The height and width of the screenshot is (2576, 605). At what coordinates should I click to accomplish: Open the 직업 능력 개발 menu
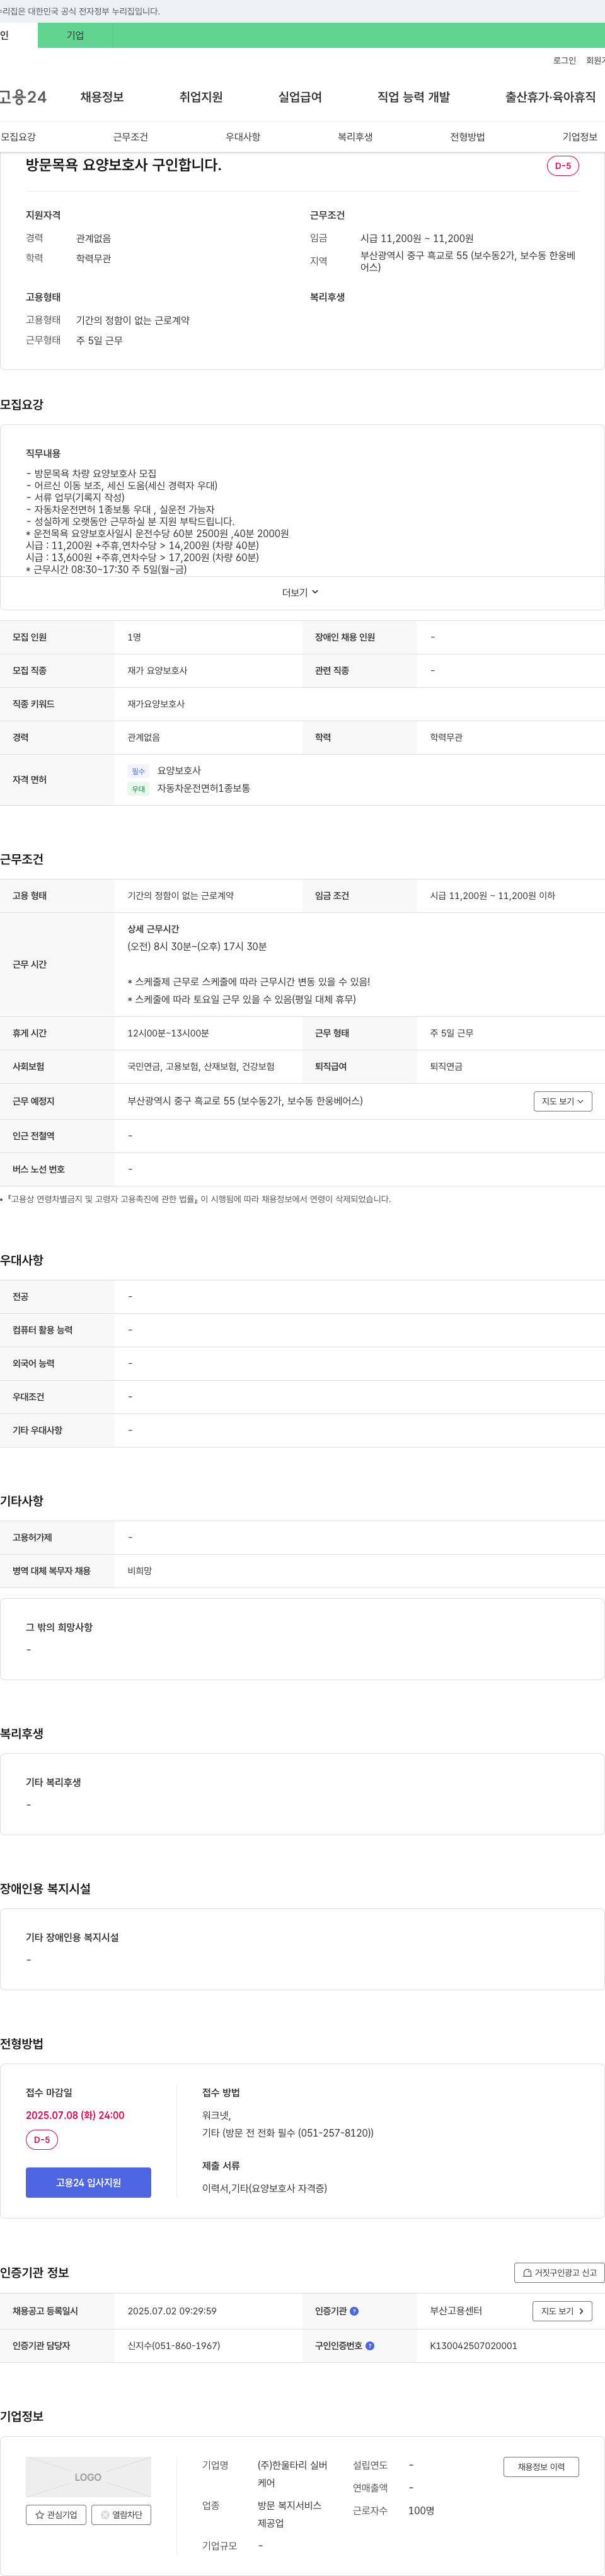point(413,97)
